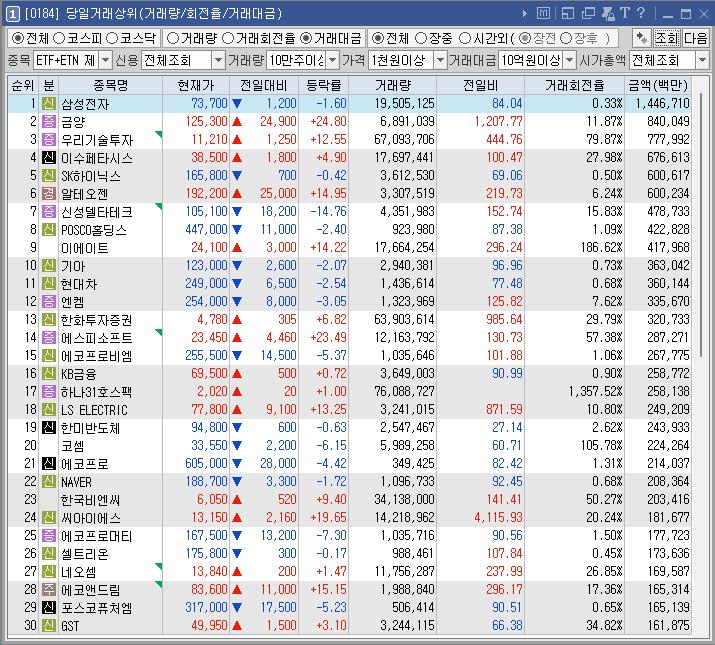Click the badge icon in 에코앤드림 row
Screen dimensions: 715x645
49,589
